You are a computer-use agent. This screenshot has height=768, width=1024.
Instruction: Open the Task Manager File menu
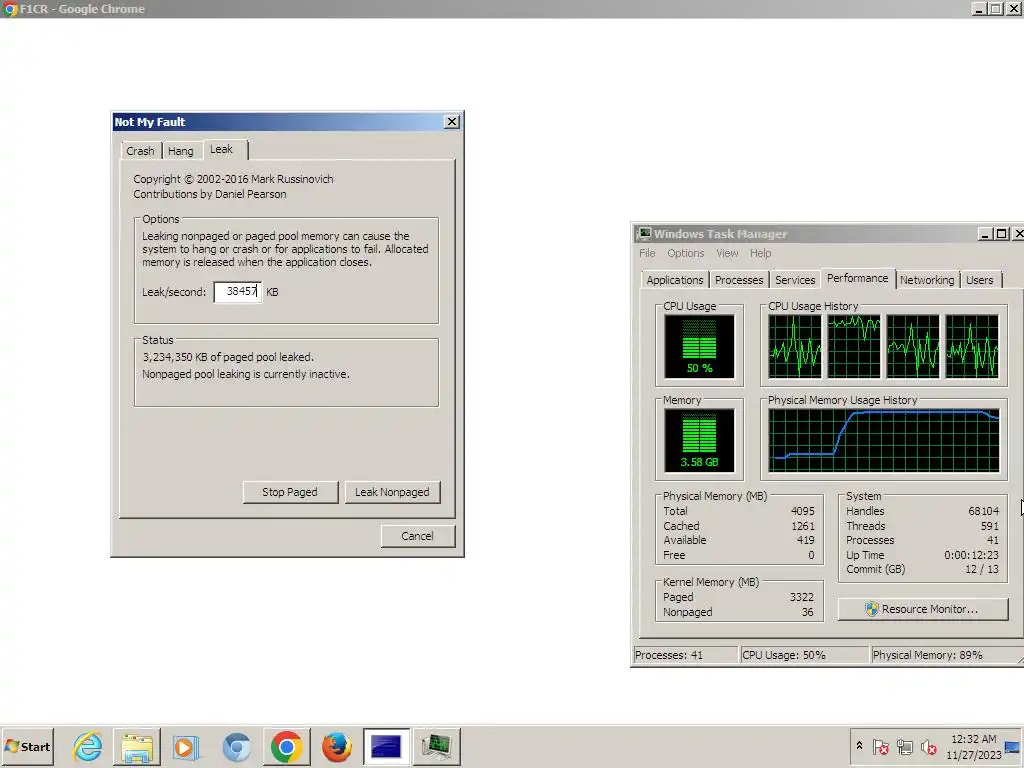pos(647,253)
